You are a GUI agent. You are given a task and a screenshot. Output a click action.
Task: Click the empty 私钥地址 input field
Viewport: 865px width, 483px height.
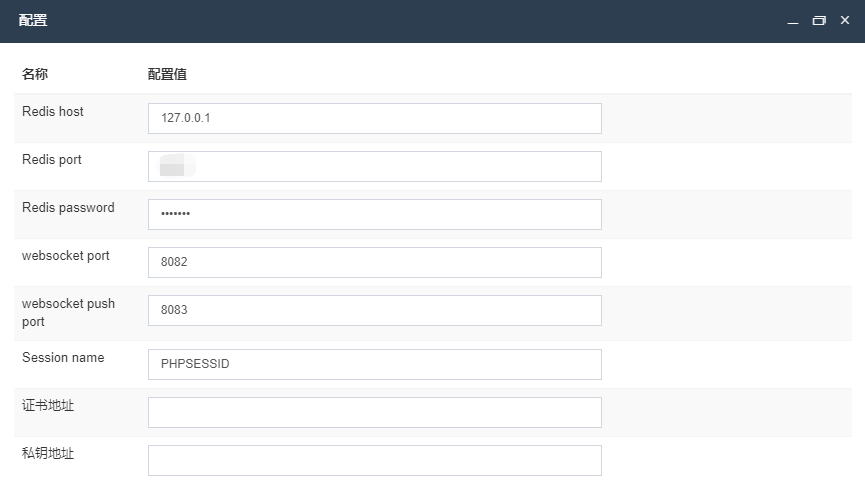(x=374, y=460)
